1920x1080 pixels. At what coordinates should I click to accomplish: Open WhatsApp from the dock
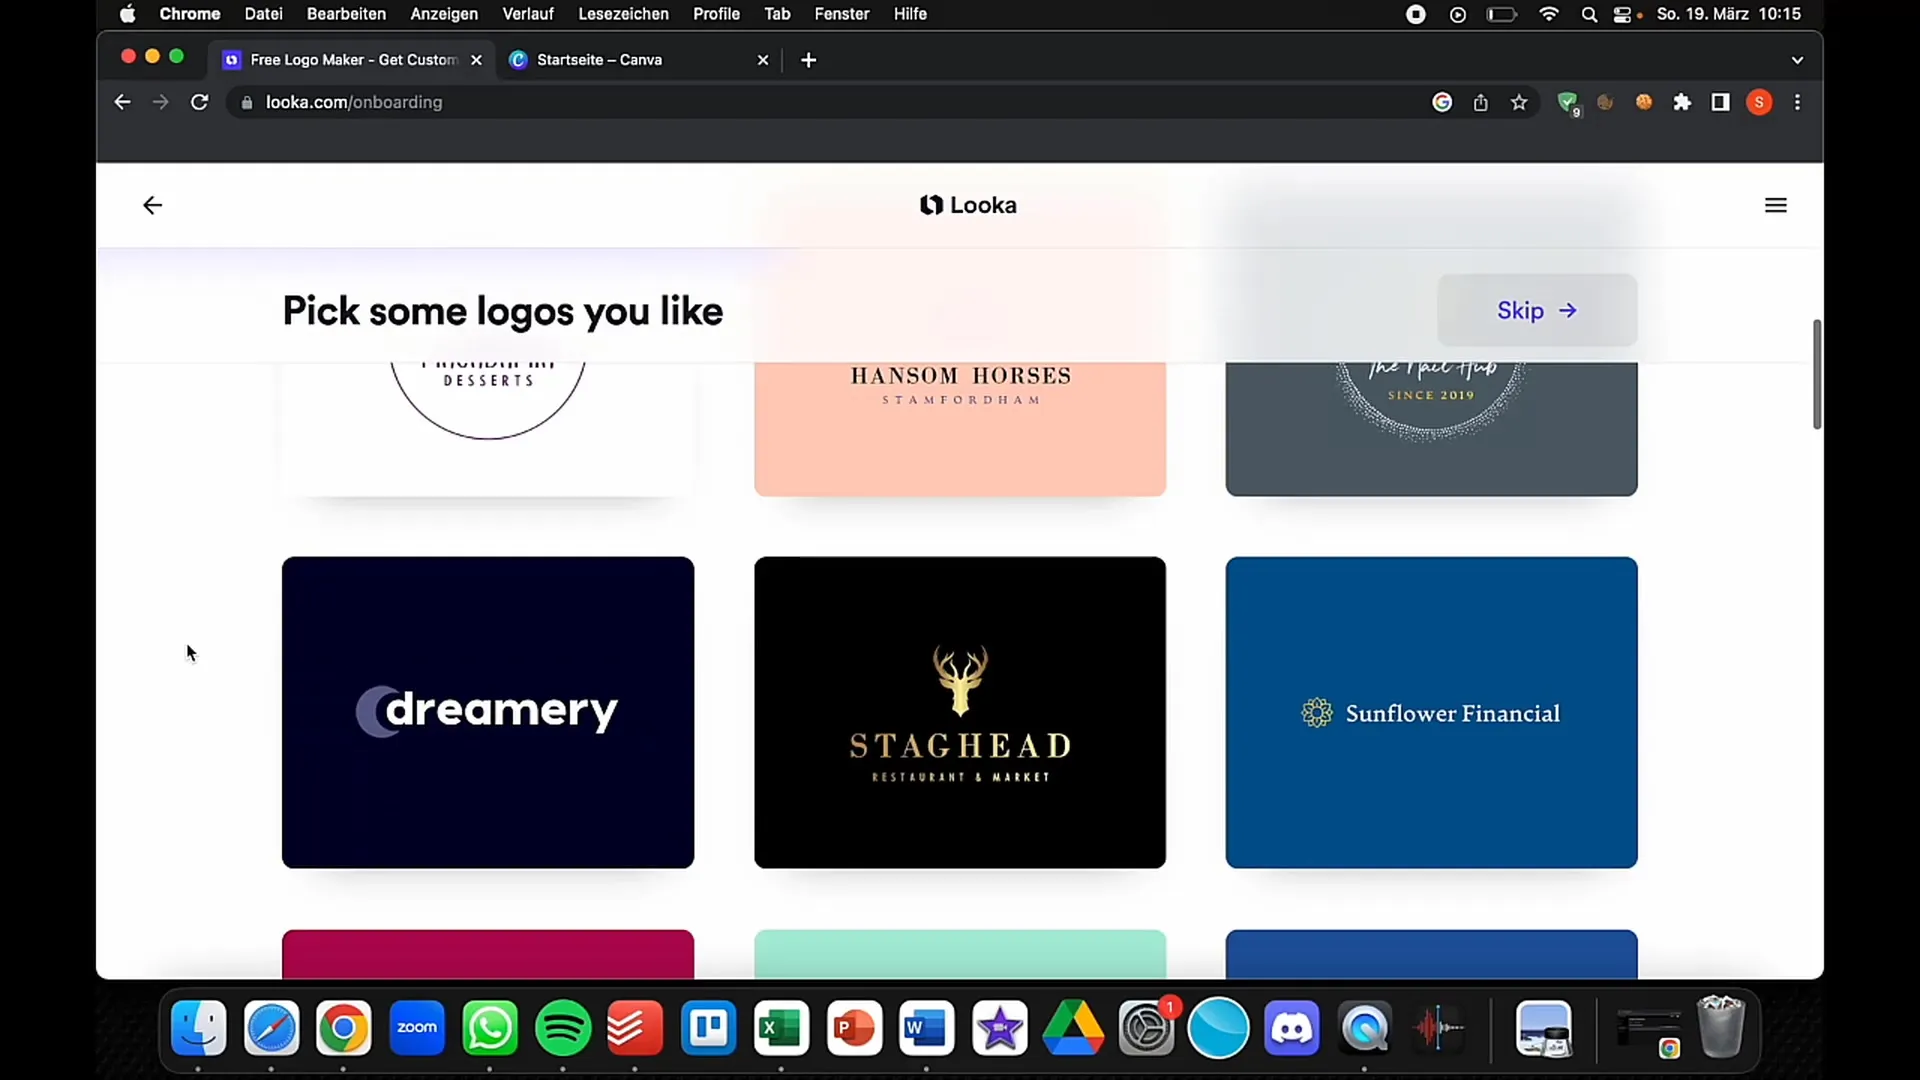490,1028
